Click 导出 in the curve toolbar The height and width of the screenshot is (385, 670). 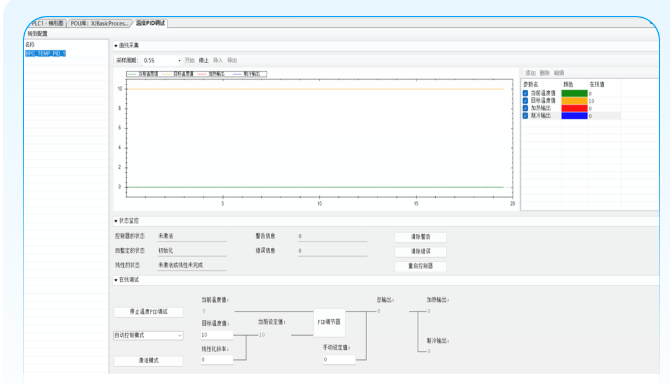tap(232, 61)
